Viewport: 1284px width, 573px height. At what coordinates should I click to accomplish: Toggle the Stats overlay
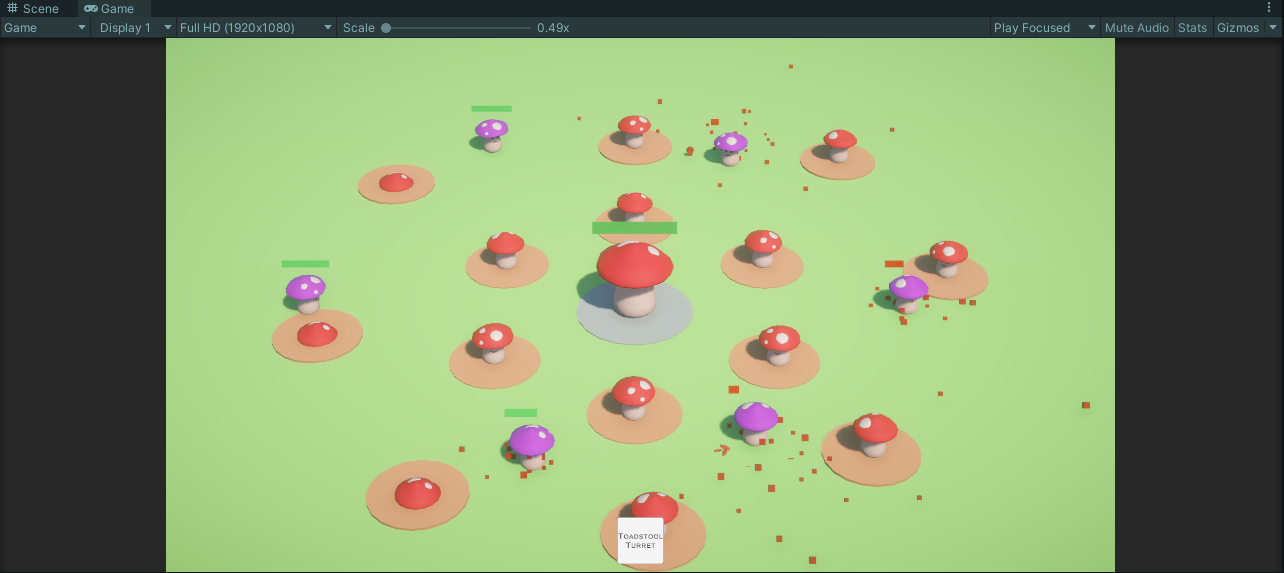pyautogui.click(x=1192, y=28)
